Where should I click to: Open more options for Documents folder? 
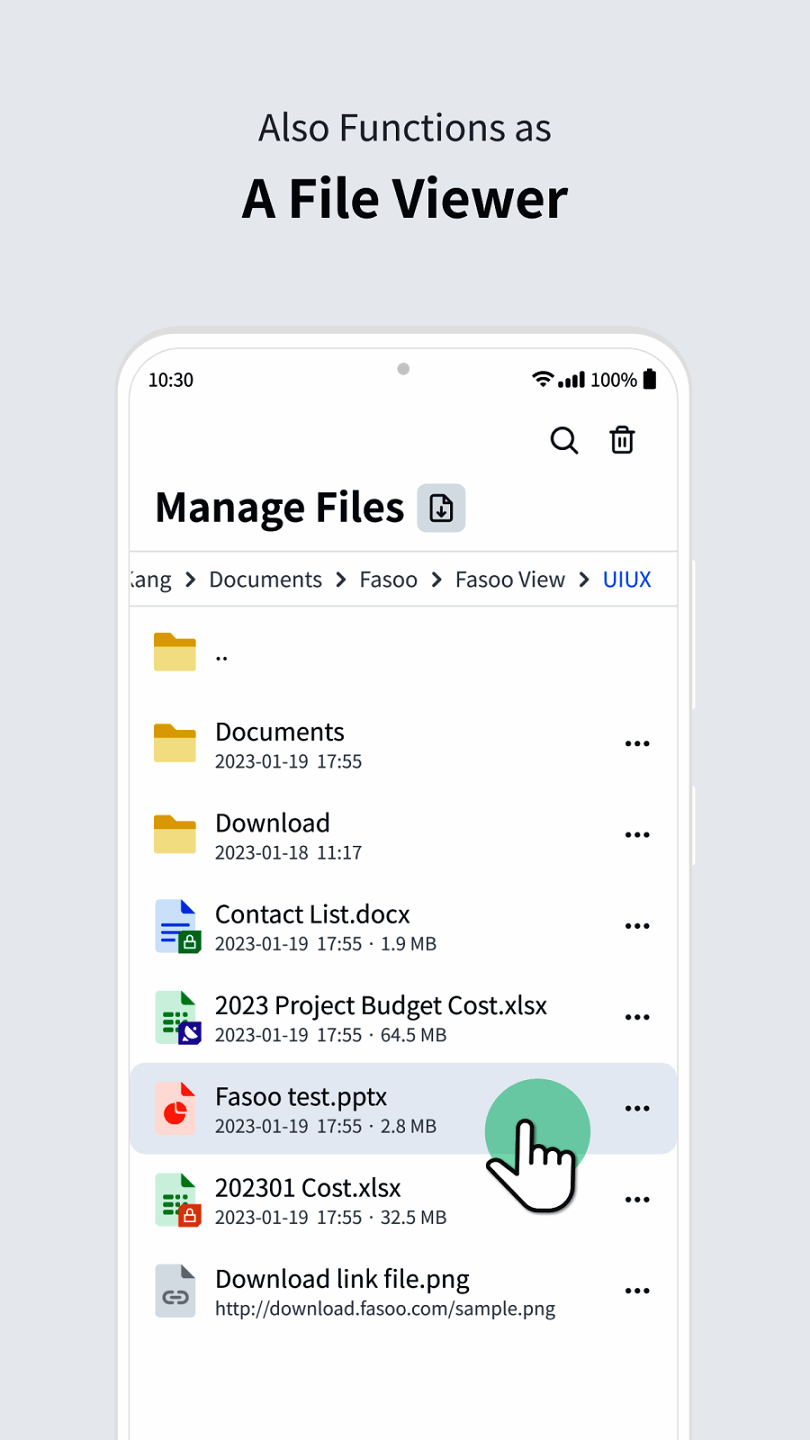pos(637,744)
